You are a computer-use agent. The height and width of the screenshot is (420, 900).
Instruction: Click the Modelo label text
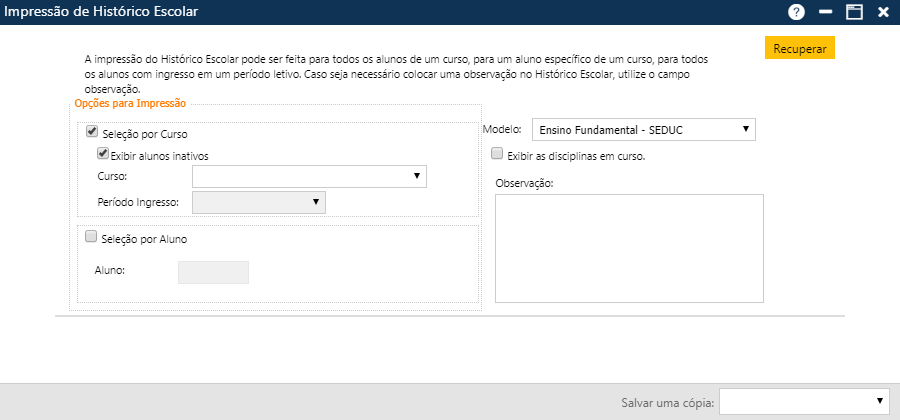pyautogui.click(x=504, y=130)
